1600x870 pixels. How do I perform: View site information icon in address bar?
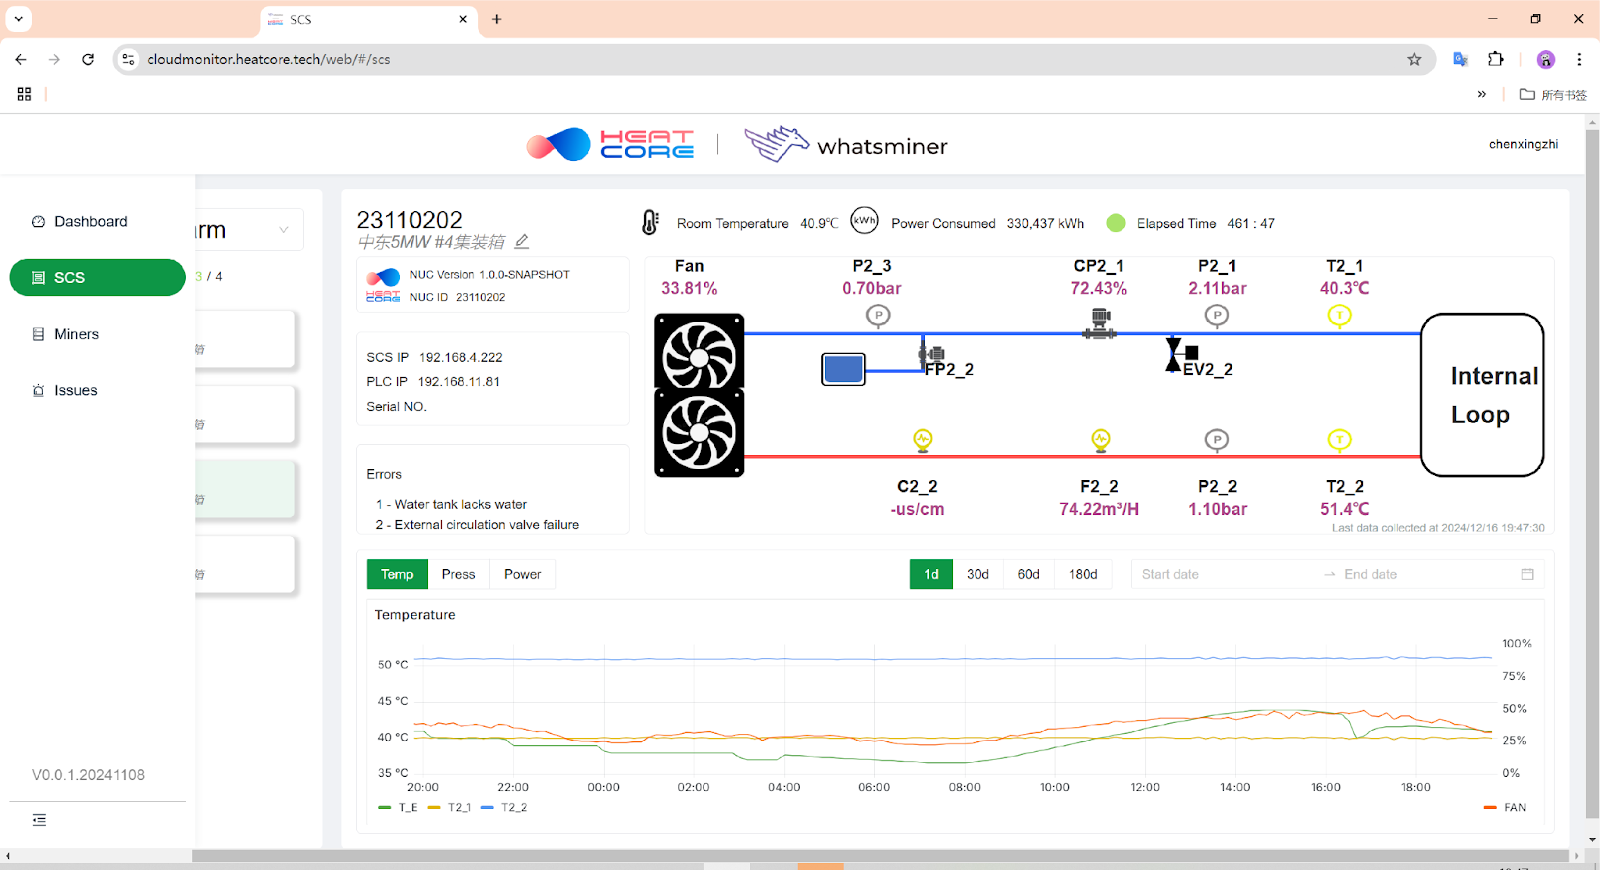click(x=128, y=59)
